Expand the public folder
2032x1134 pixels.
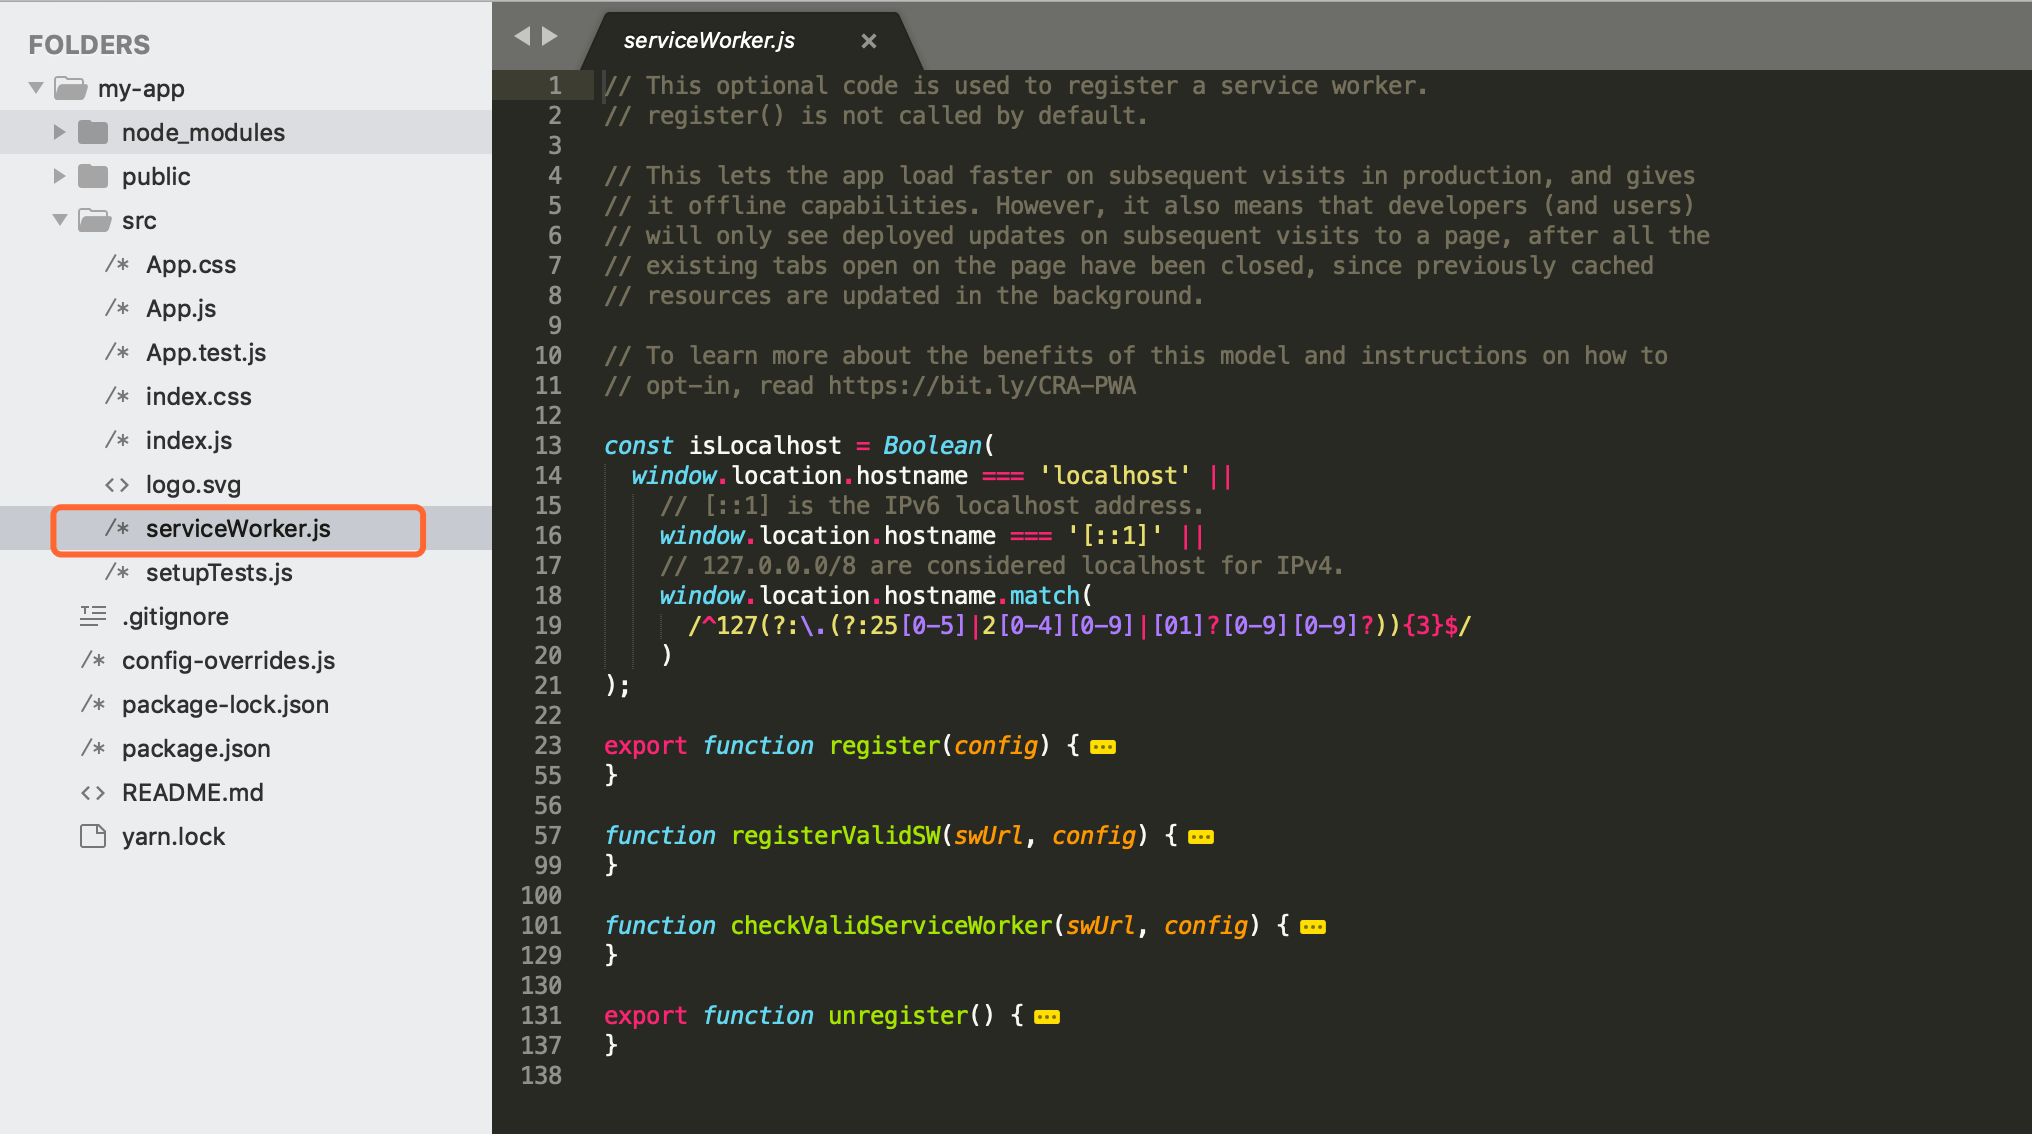pyautogui.click(x=59, y=176)
